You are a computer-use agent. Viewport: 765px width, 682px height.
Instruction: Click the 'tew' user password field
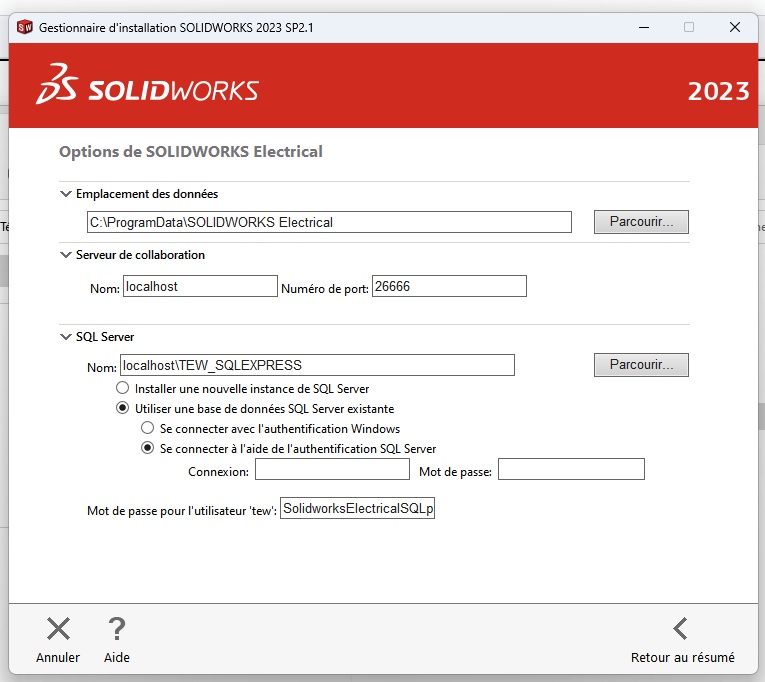click(357, 508)
